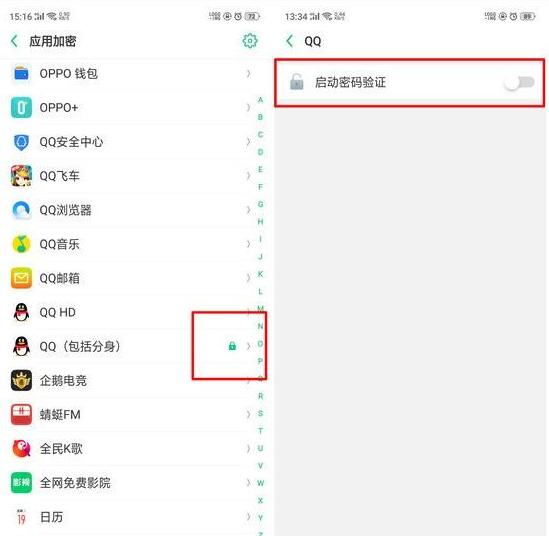
Task: Expand the 全民K歌 entry chevron
Action: pyautogui.click(x=248, y=448)
